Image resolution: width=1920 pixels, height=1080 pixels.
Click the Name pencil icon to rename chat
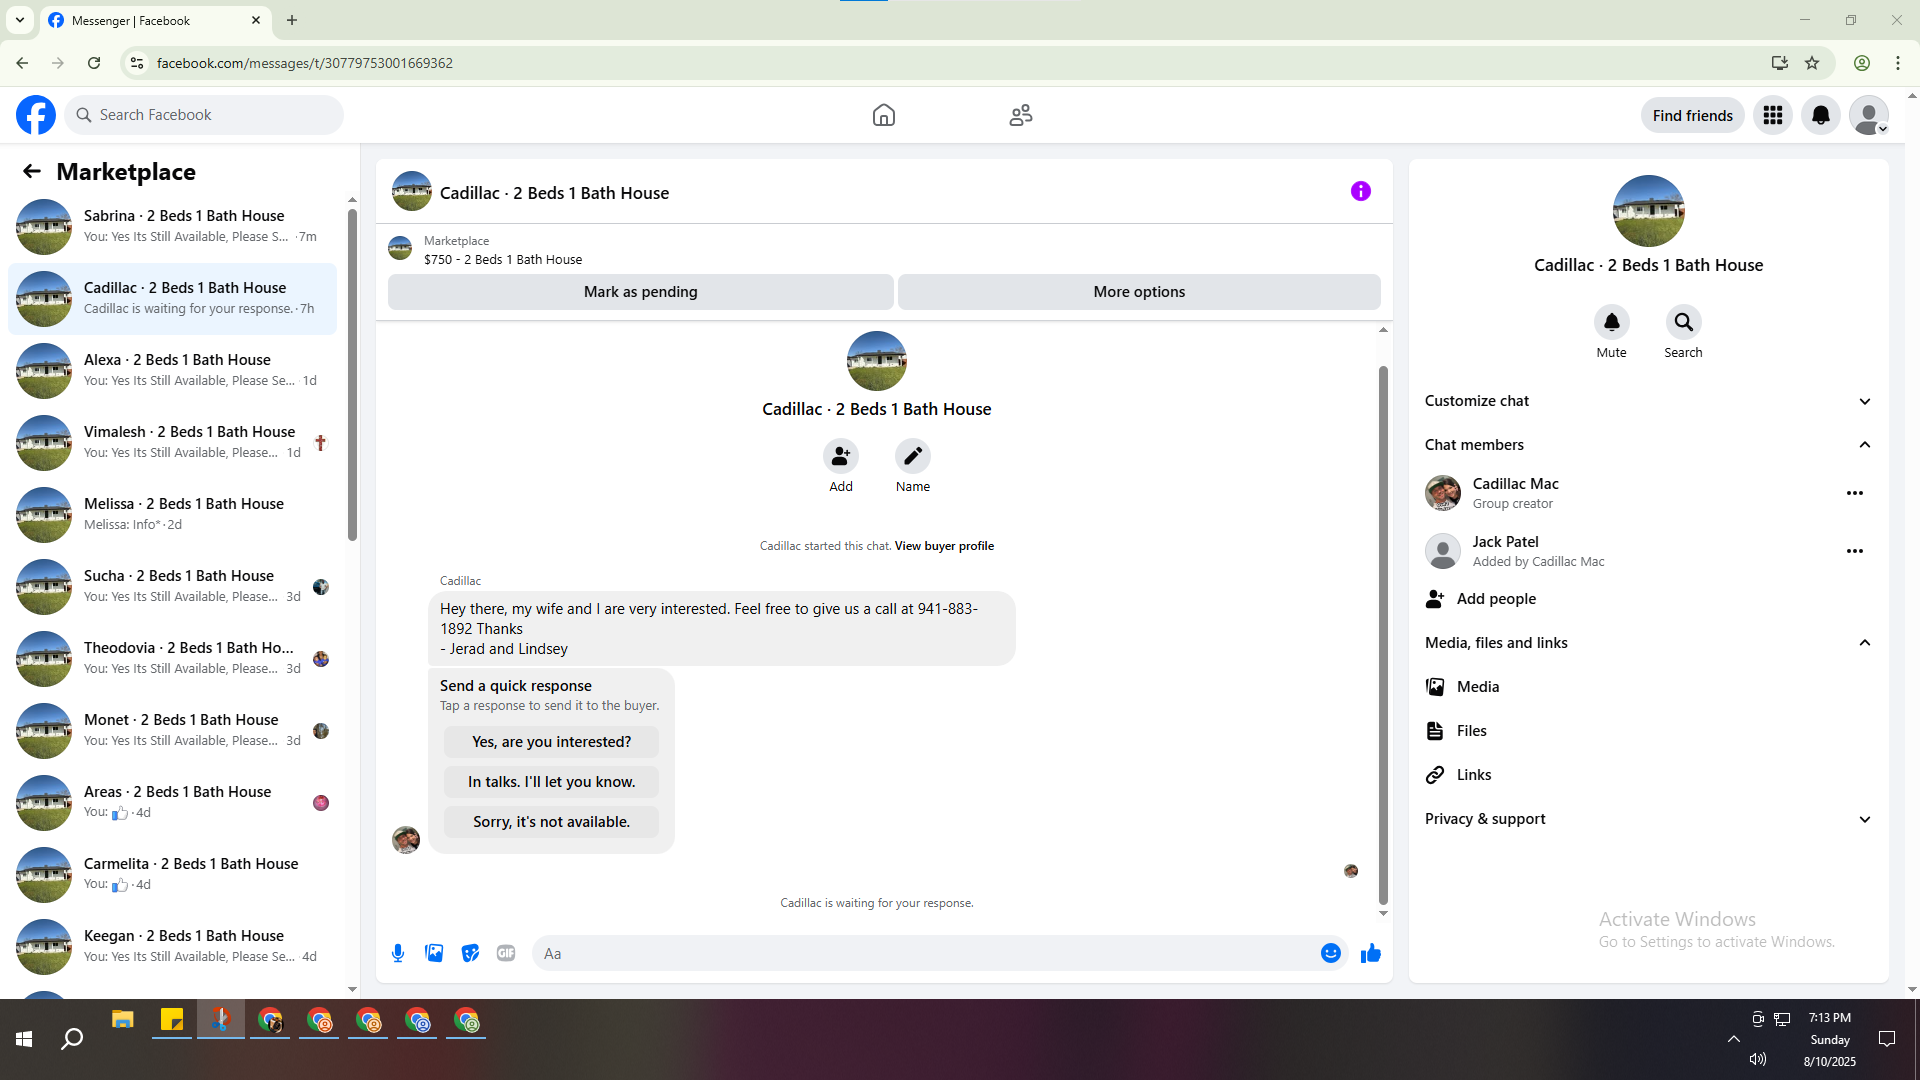click(912, 457)
